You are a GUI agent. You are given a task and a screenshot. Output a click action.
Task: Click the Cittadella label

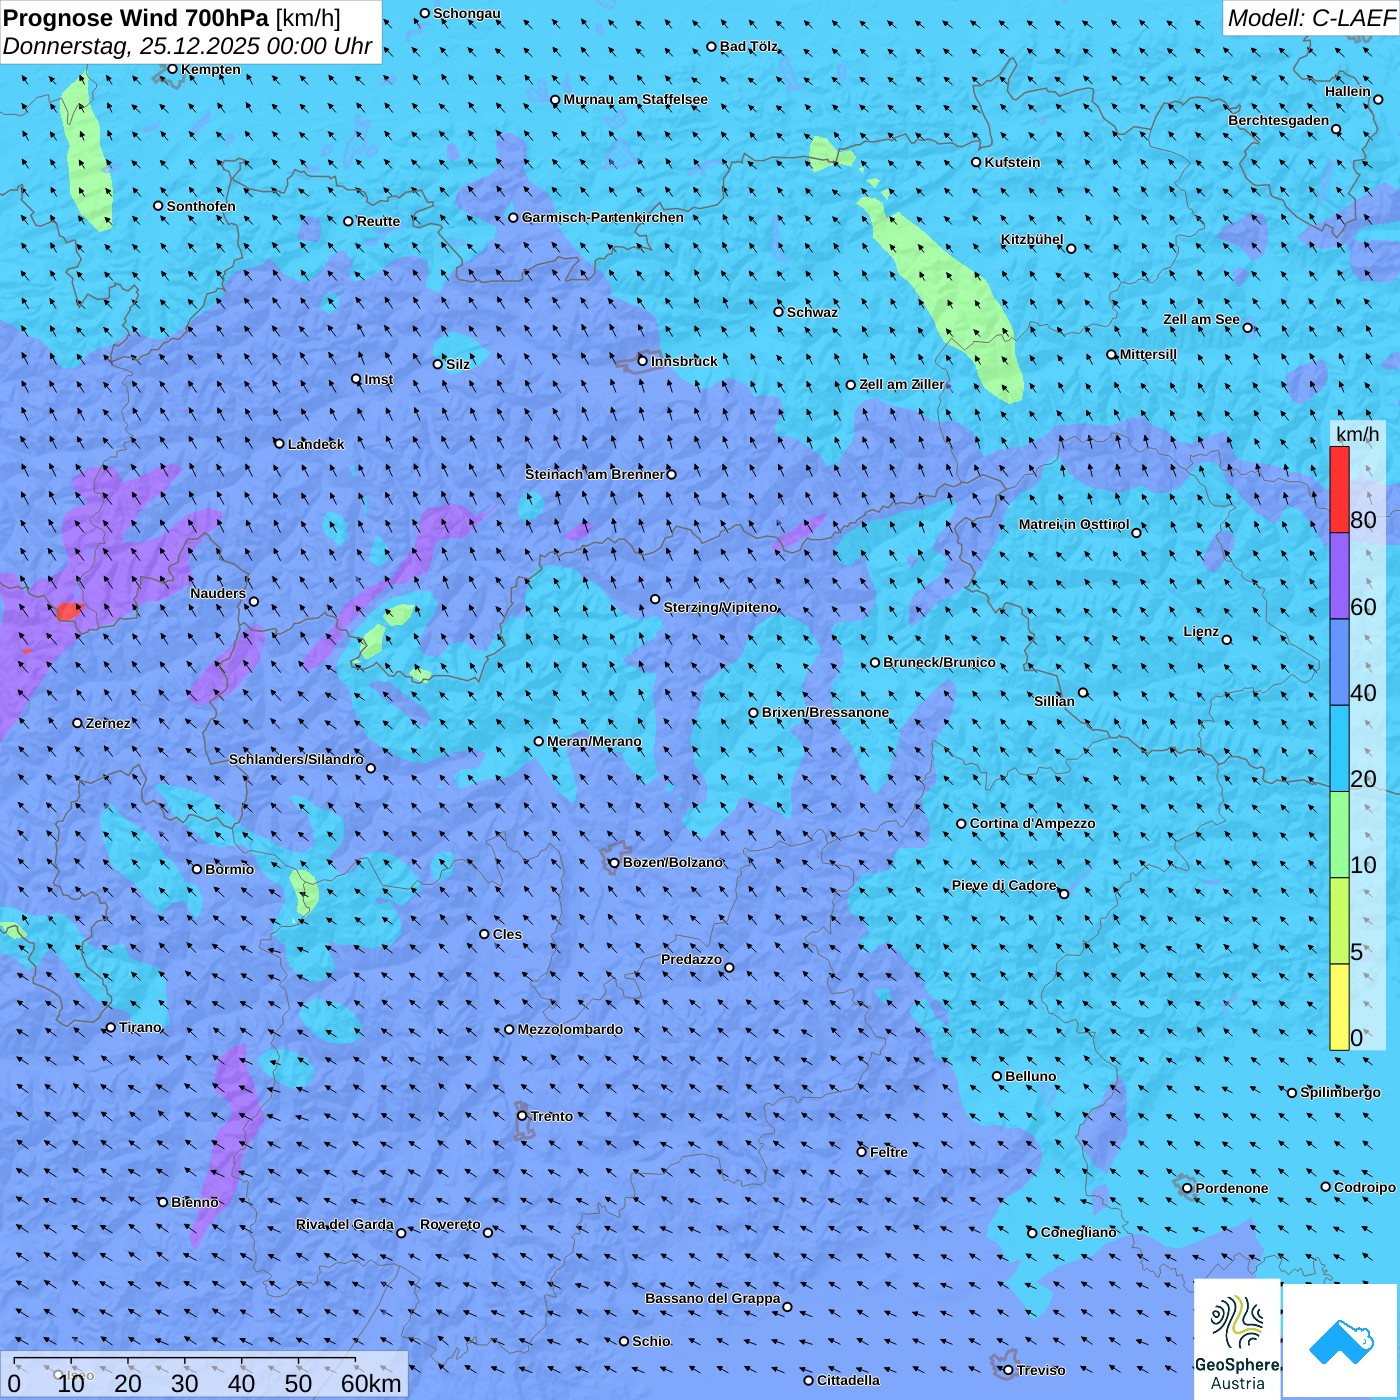coord(849,1381)
